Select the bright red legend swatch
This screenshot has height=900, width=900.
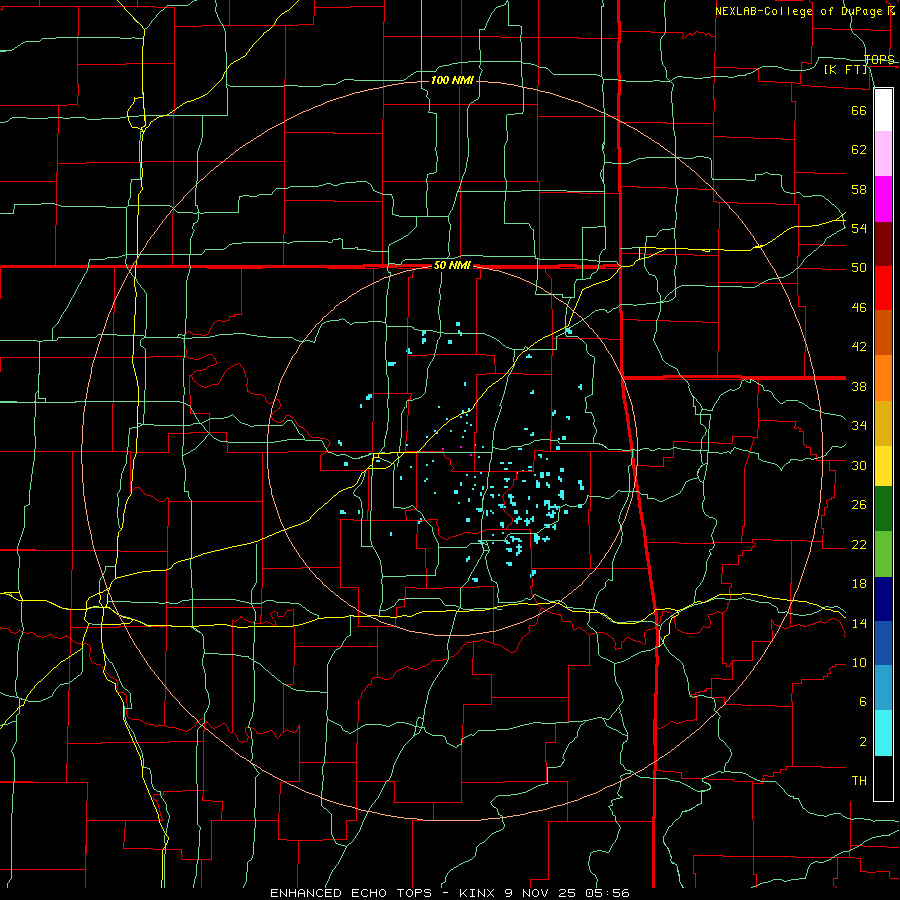pyautogui.click(x=883, y=288)
